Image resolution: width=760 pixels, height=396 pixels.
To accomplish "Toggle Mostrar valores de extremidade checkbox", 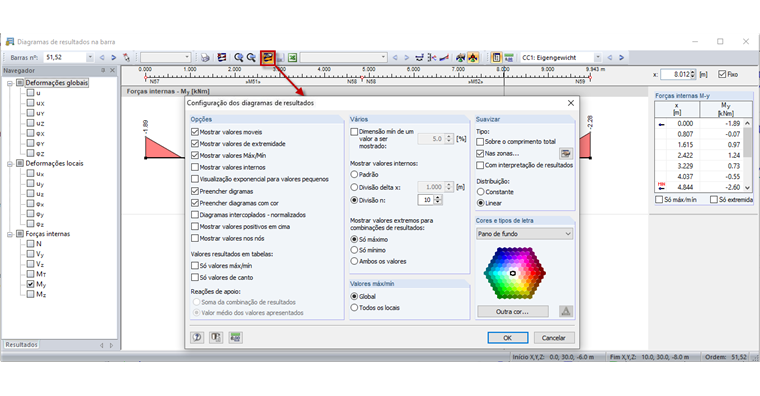I will pyautogui.click(x=195, y=143).
